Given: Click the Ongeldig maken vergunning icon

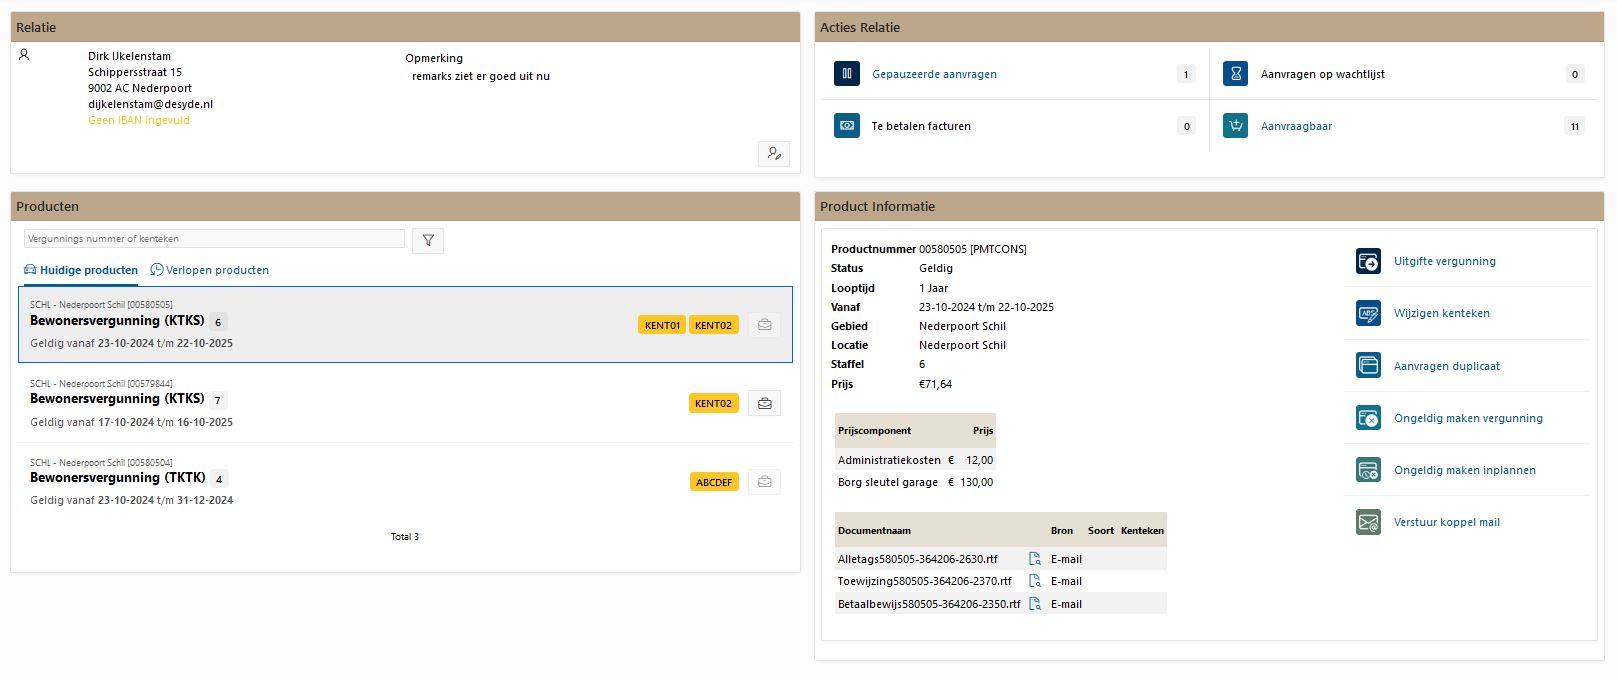Looking at the screenshot, I should click(x=1368, y=418).
